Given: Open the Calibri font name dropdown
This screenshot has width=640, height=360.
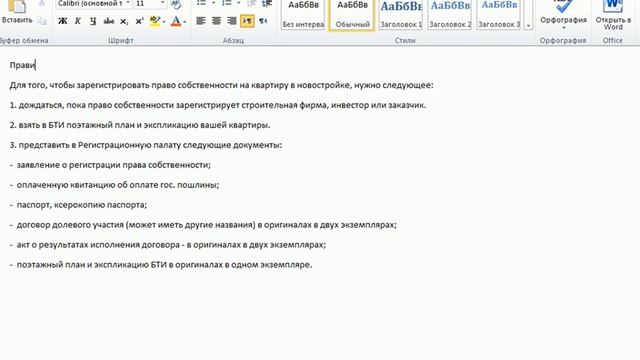Looking at the screenshot, I should click(x=128, y=3).
